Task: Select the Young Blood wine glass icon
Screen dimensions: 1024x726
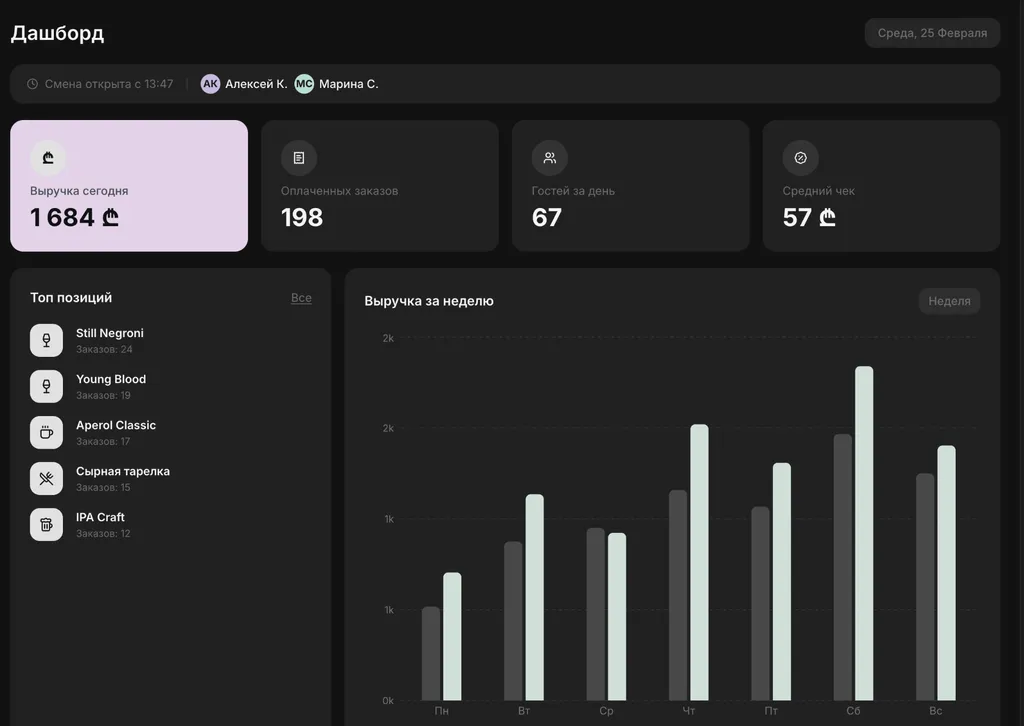Action: click(46, 386)
